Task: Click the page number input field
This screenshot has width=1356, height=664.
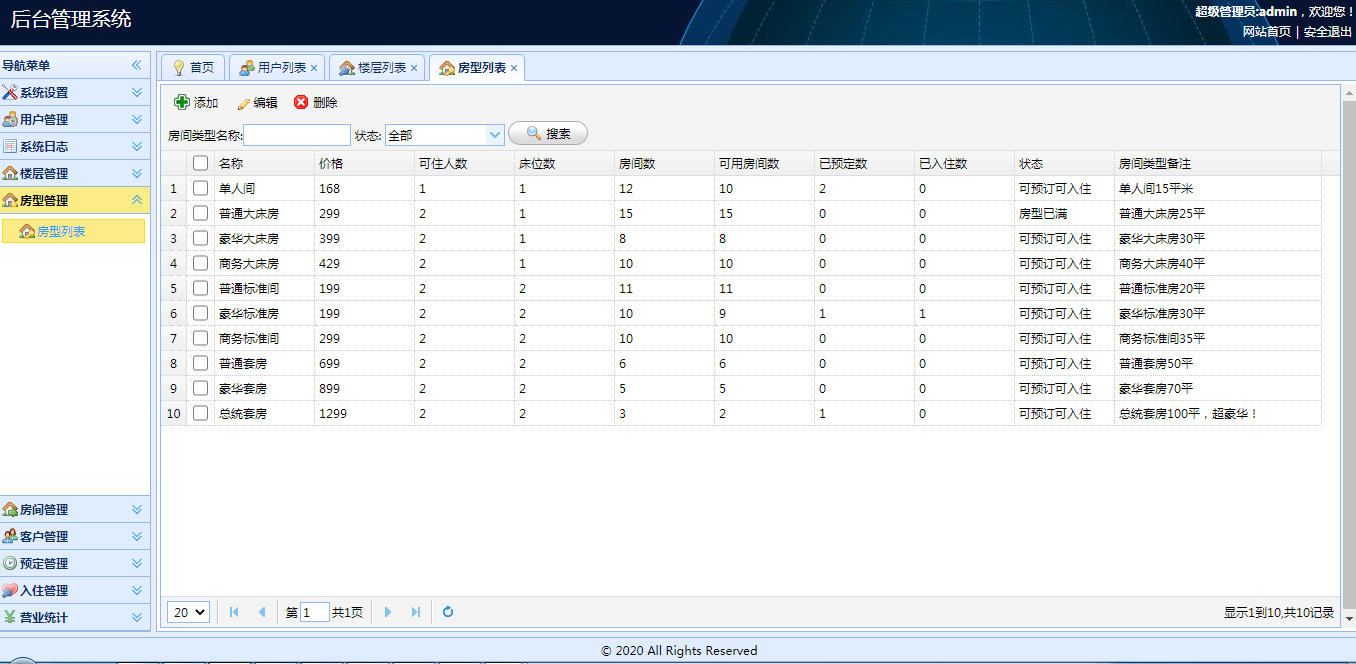Action: tap(315, 612)
